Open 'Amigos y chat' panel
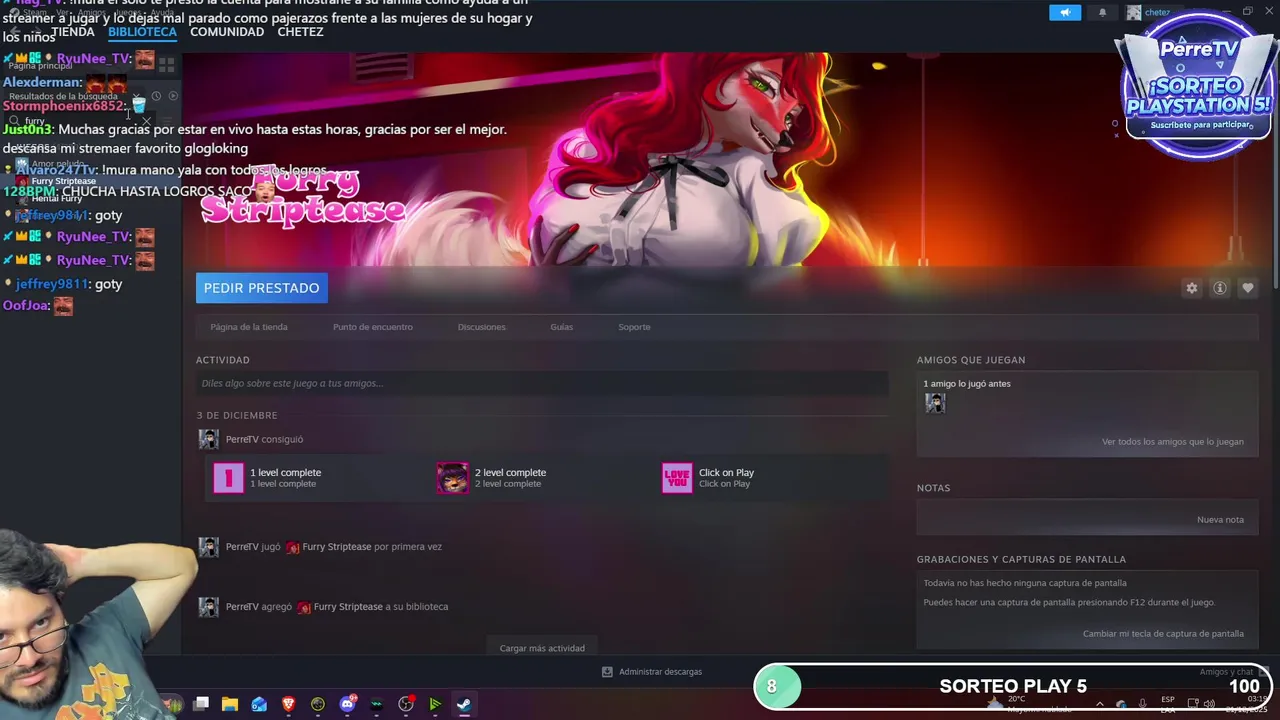 pyautogui.click(x=1226, y=672)
